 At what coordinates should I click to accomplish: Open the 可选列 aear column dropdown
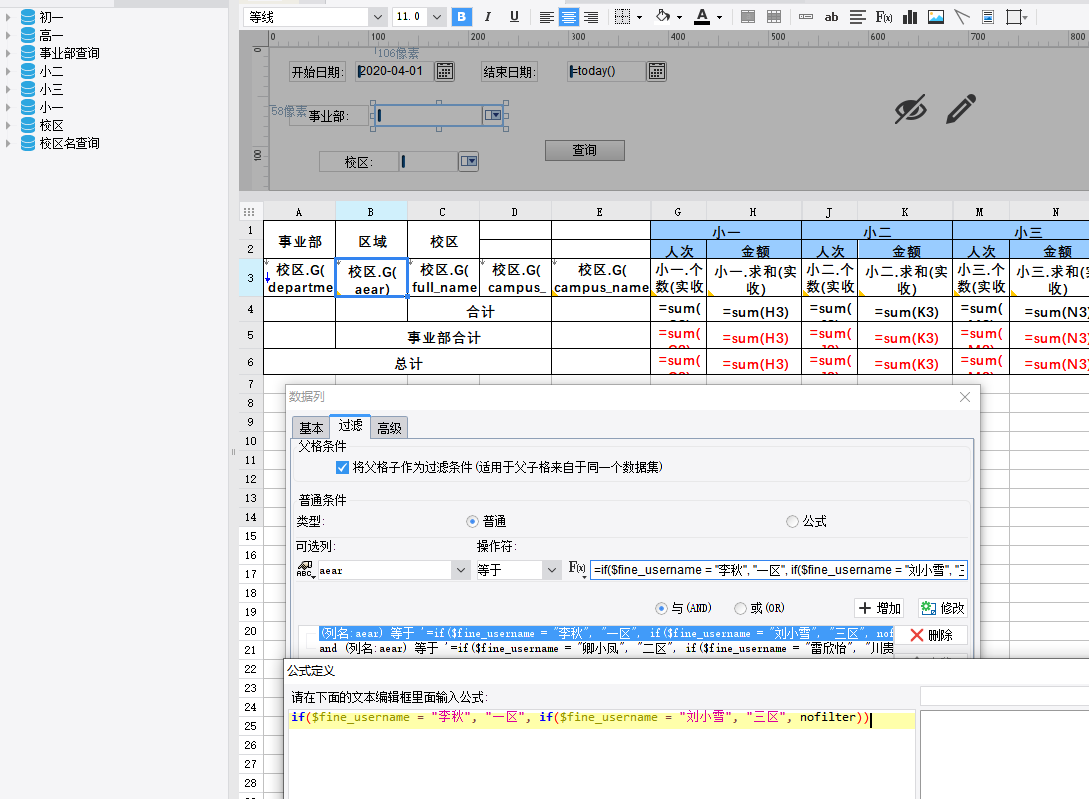point(461,570)
